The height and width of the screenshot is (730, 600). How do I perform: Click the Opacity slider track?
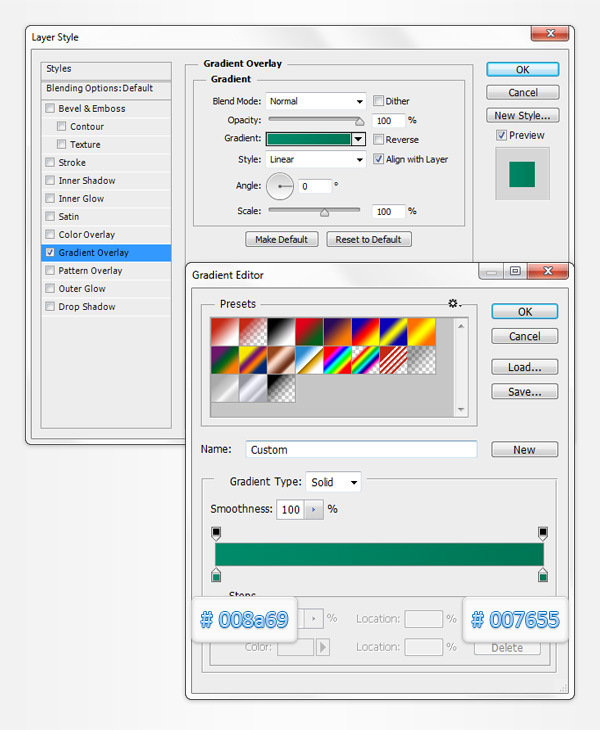[x=313, y=120]
